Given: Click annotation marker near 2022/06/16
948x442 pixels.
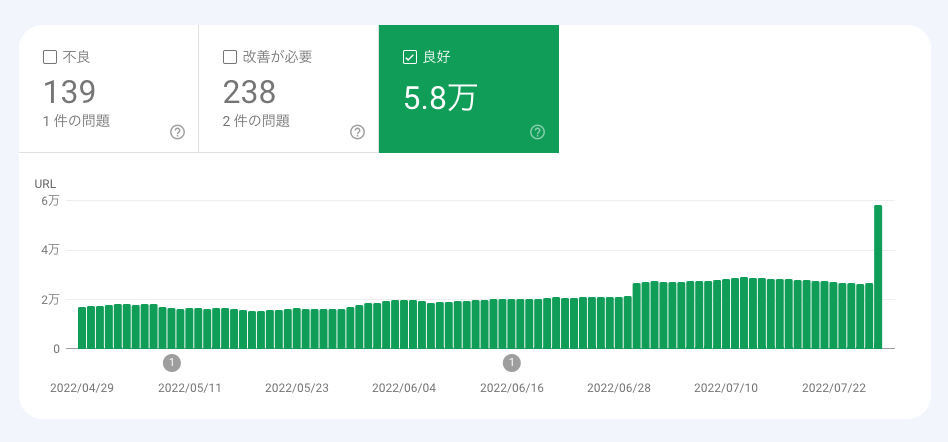Looking at the screenshot, I should [x=511, y=363].
